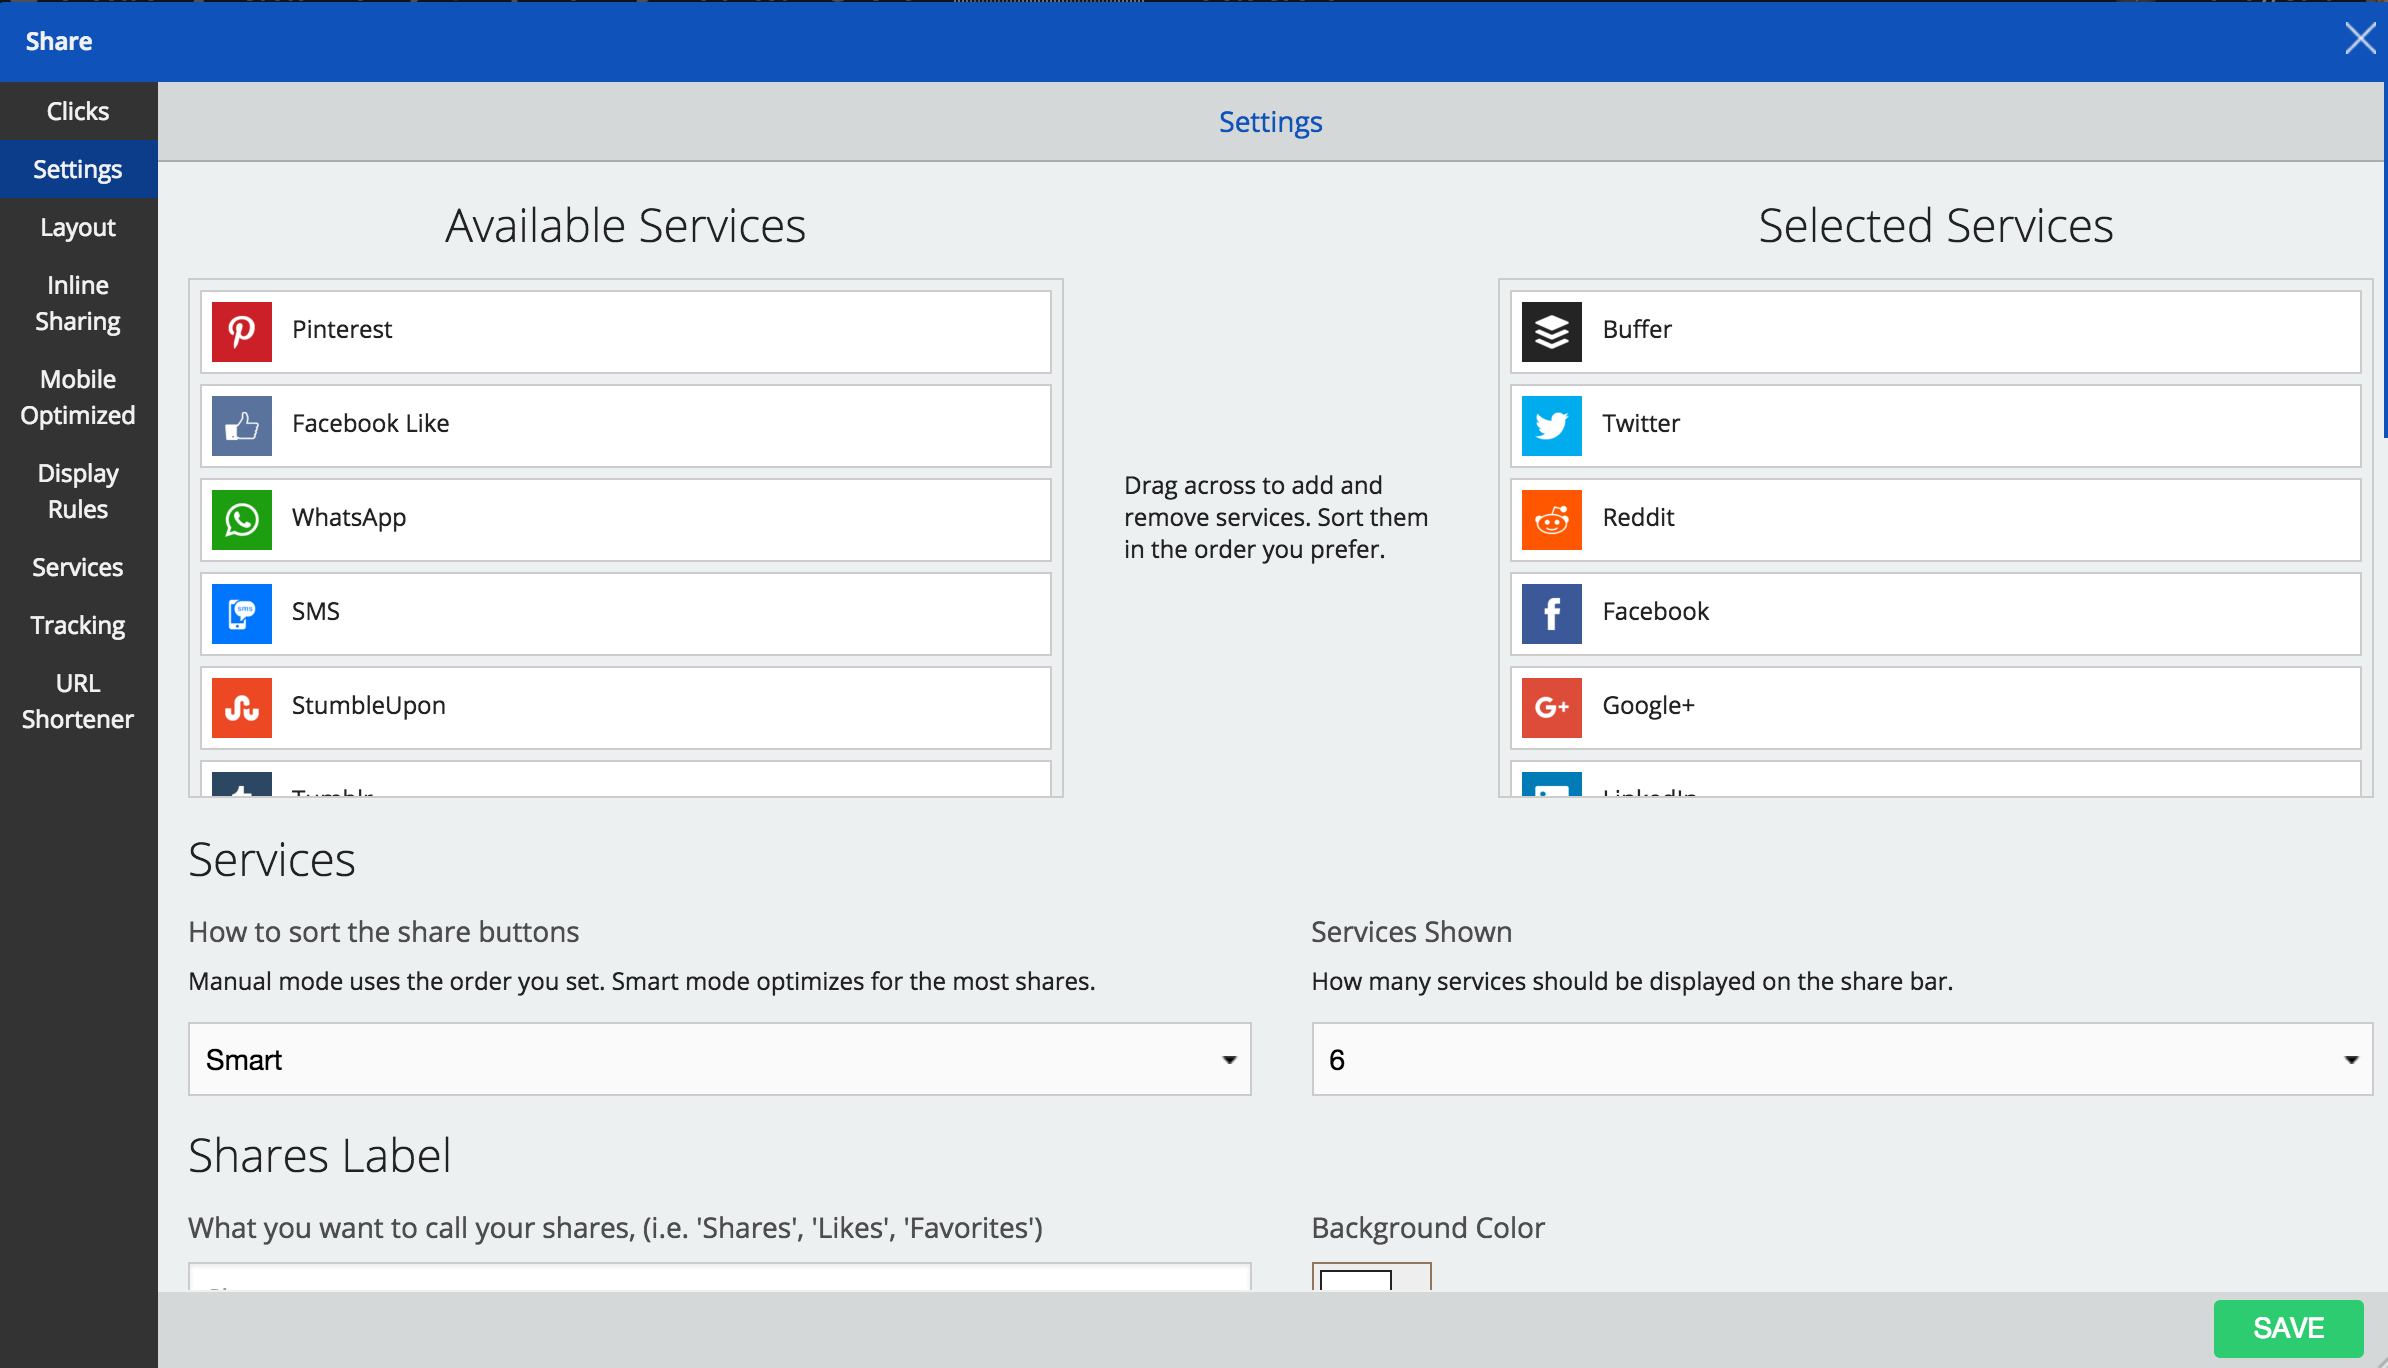2388x1368 pixels.
Task: Open Tracking in the sidebar
Action: point(78,625)
